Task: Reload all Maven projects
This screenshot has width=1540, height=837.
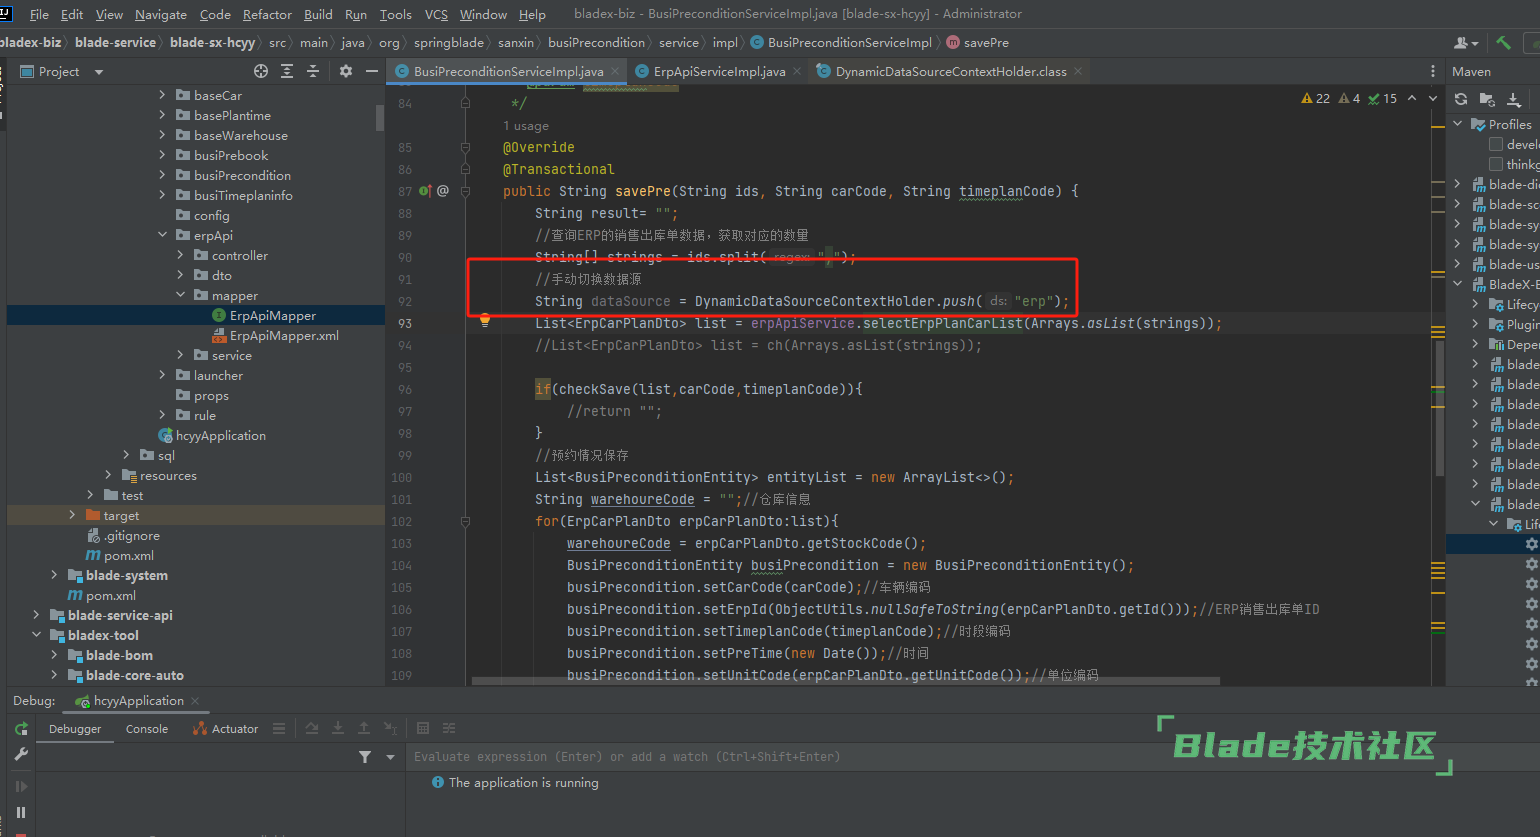Action: pyautogui.click(x=1461, y=99)
